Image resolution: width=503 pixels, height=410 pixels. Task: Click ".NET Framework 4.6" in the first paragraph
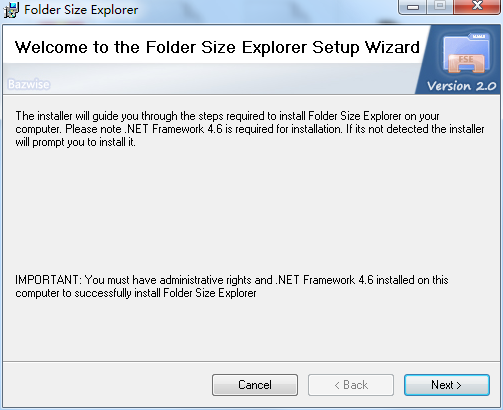(173, 129)
